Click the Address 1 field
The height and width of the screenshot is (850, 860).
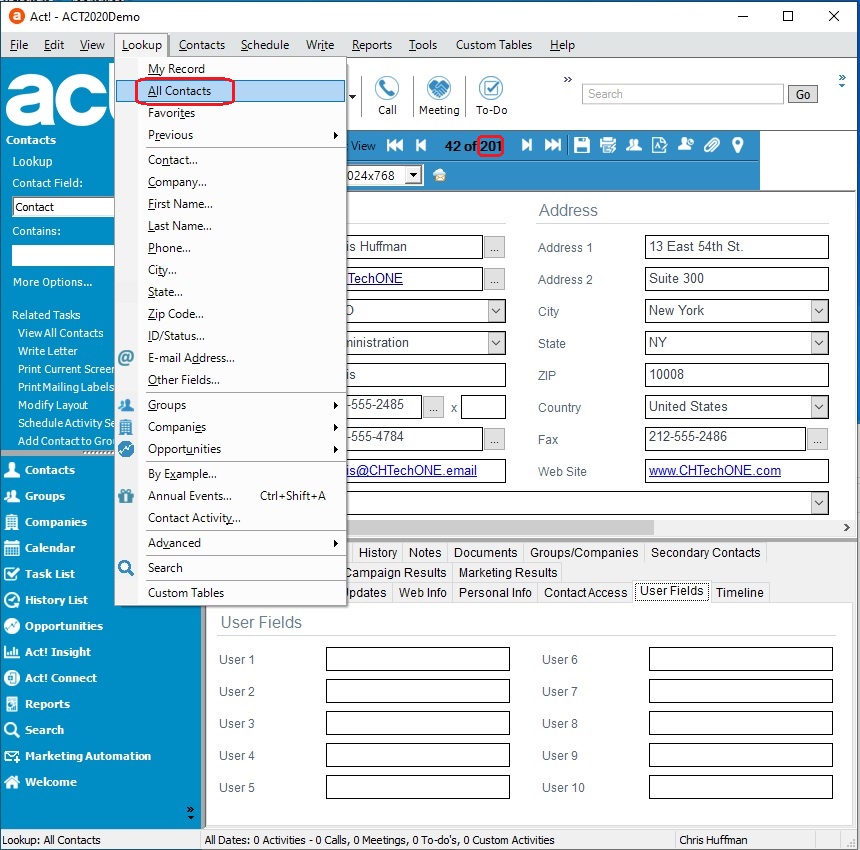pyautogui.click(x=736, y=247)
